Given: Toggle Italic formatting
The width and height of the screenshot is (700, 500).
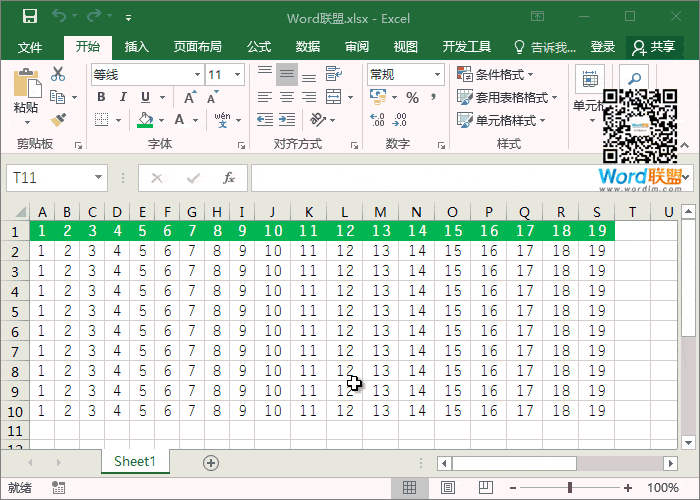Looking at the screenshot, I should pos(123,97).
